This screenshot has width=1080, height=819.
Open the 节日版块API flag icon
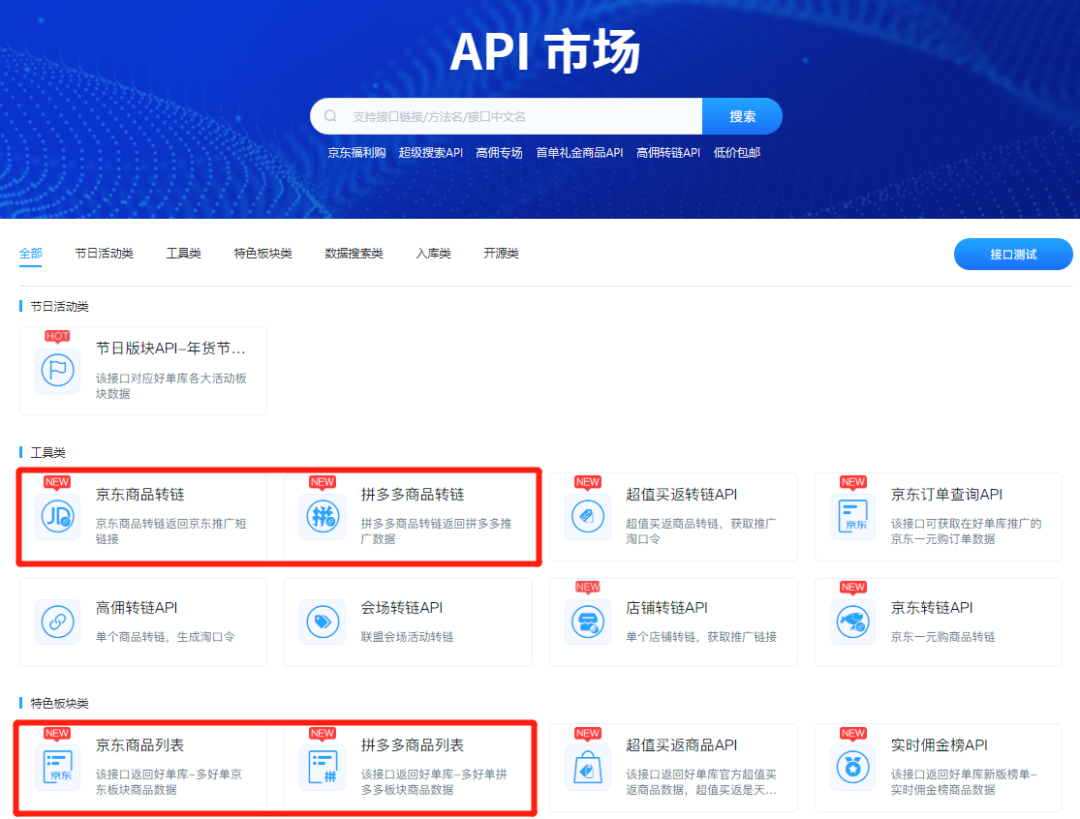tap(58, 371)
